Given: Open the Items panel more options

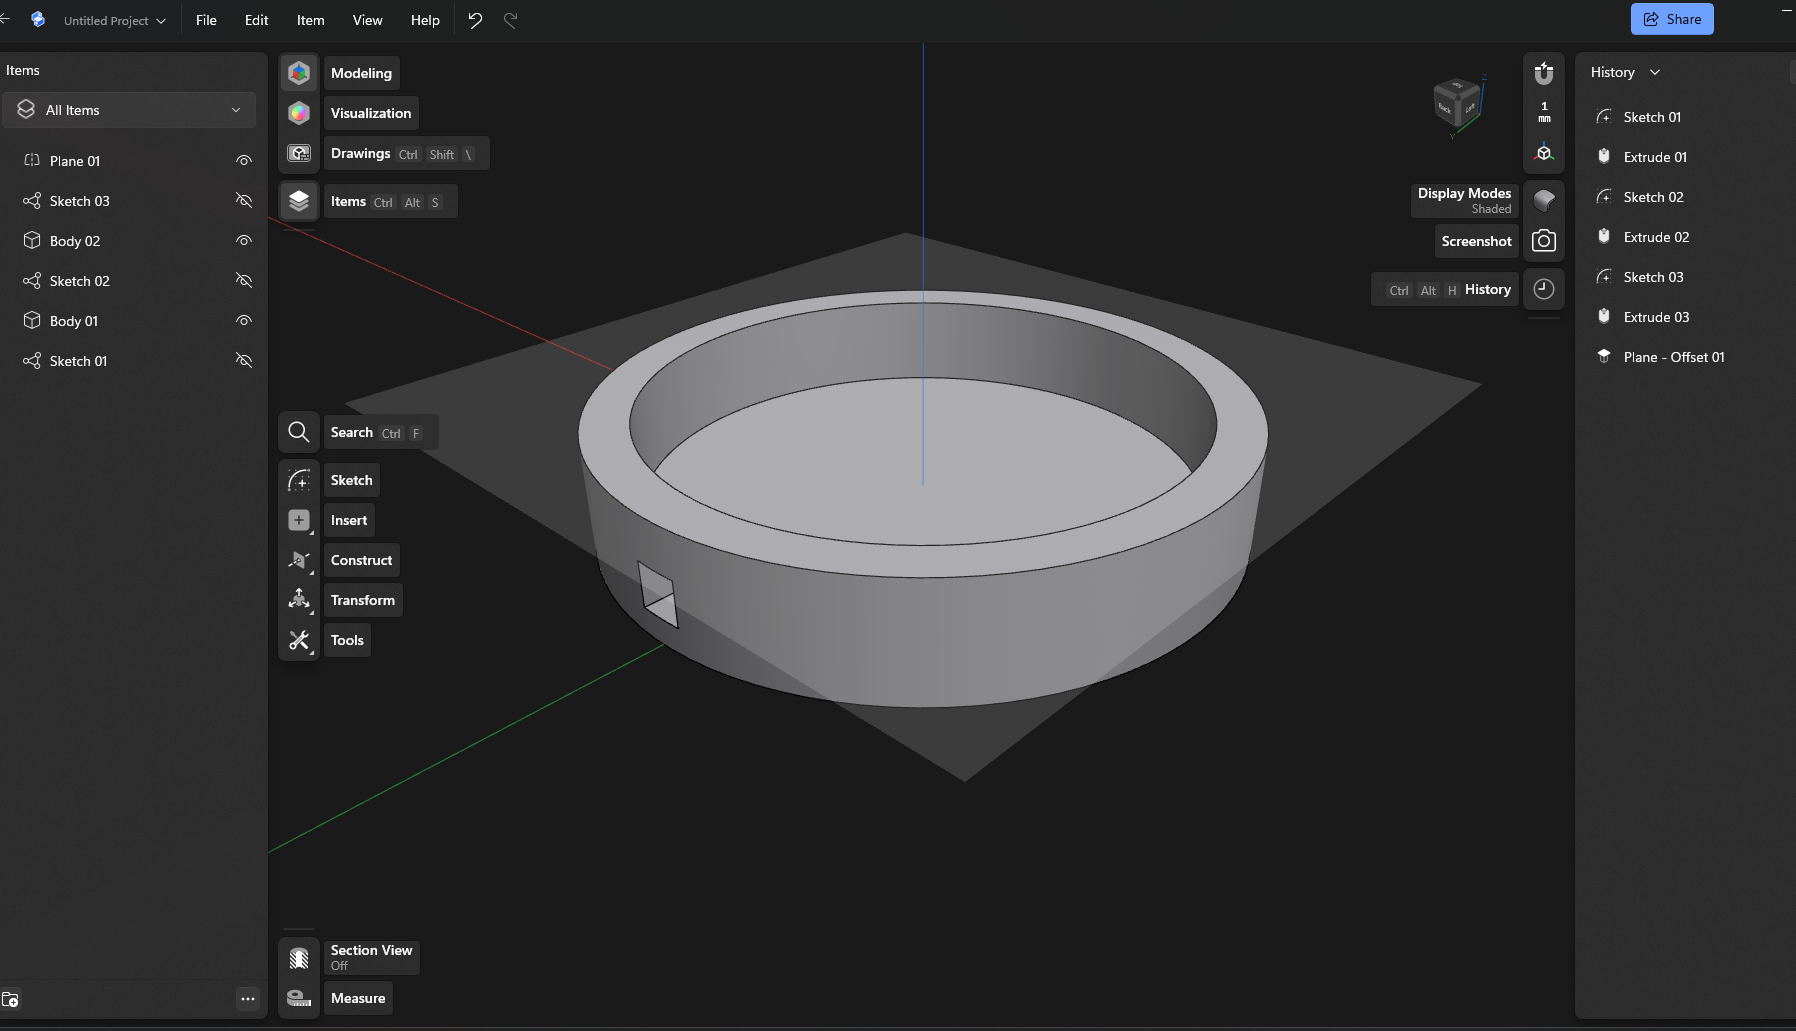Looking at the screenshot, I should [x=248, y=998].
